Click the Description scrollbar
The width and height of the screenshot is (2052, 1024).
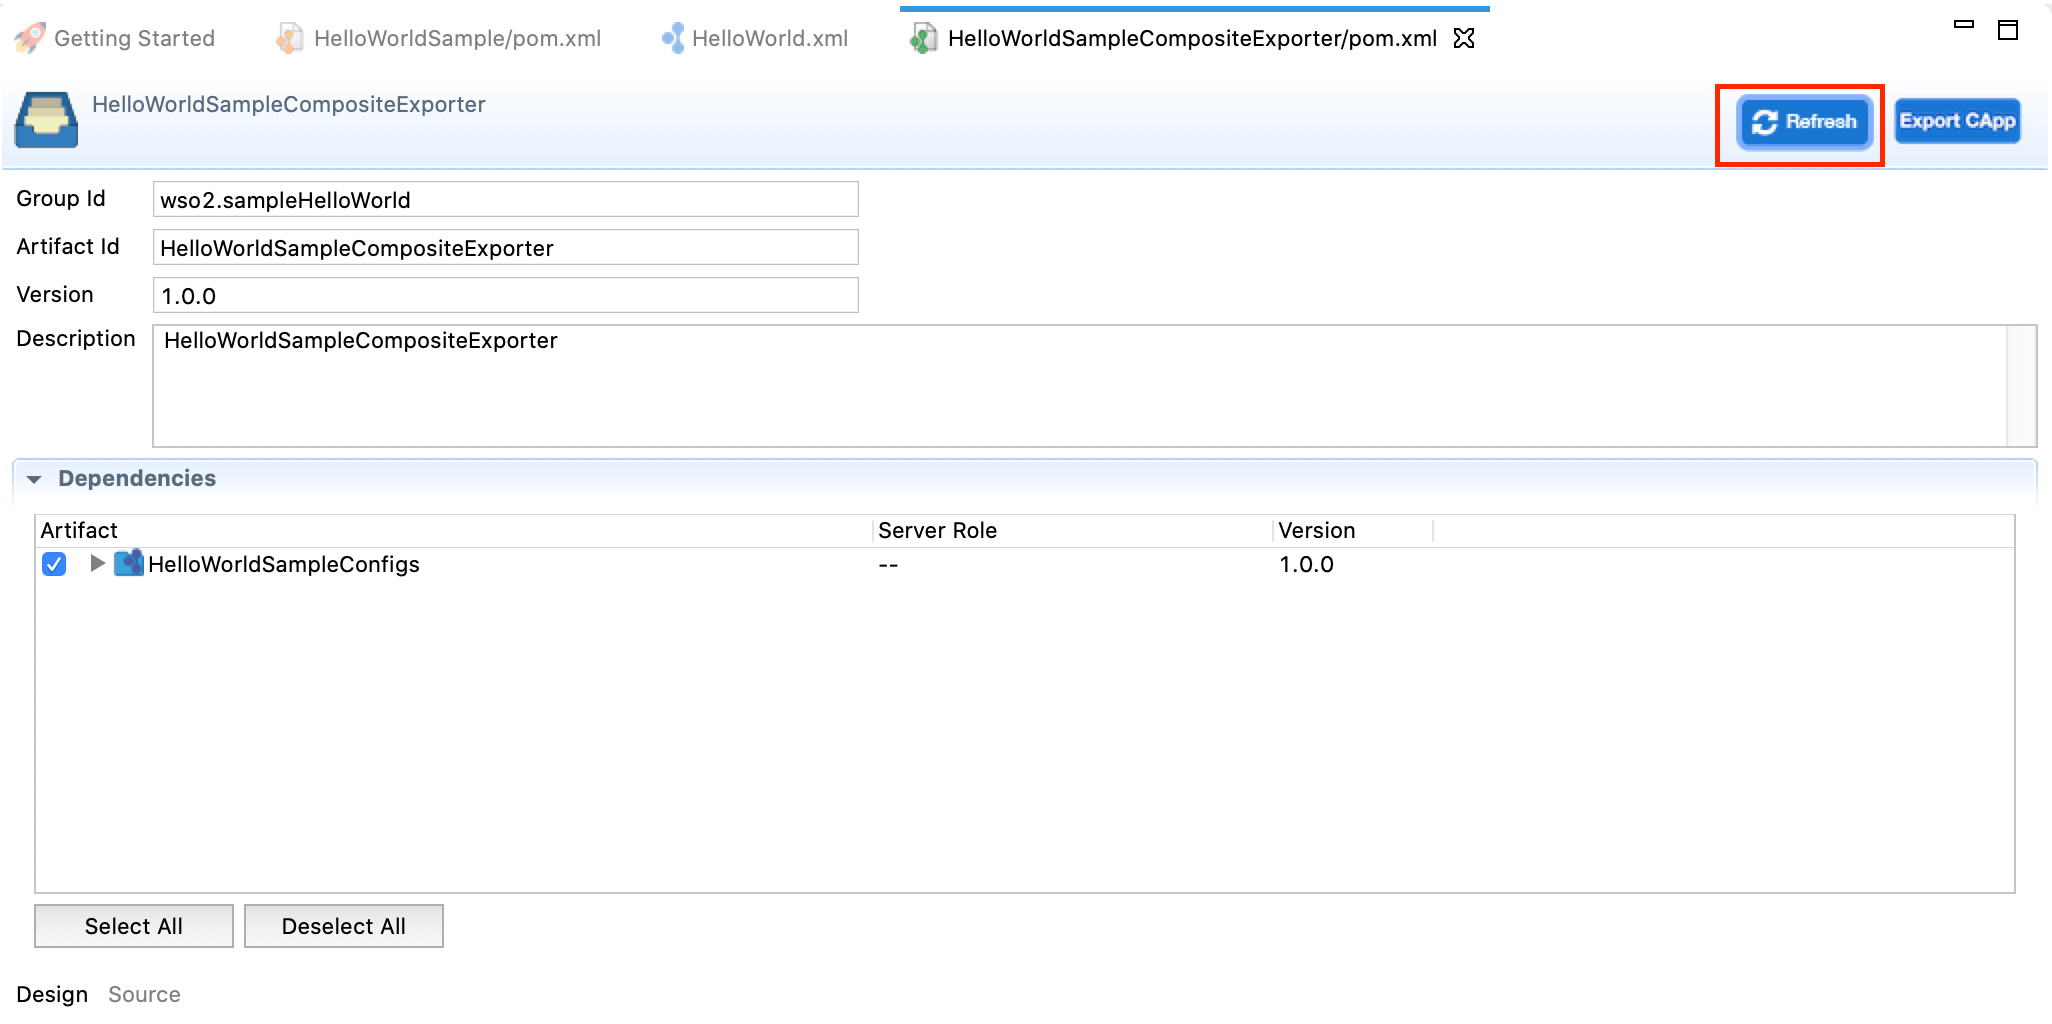tap(2022, 386)
